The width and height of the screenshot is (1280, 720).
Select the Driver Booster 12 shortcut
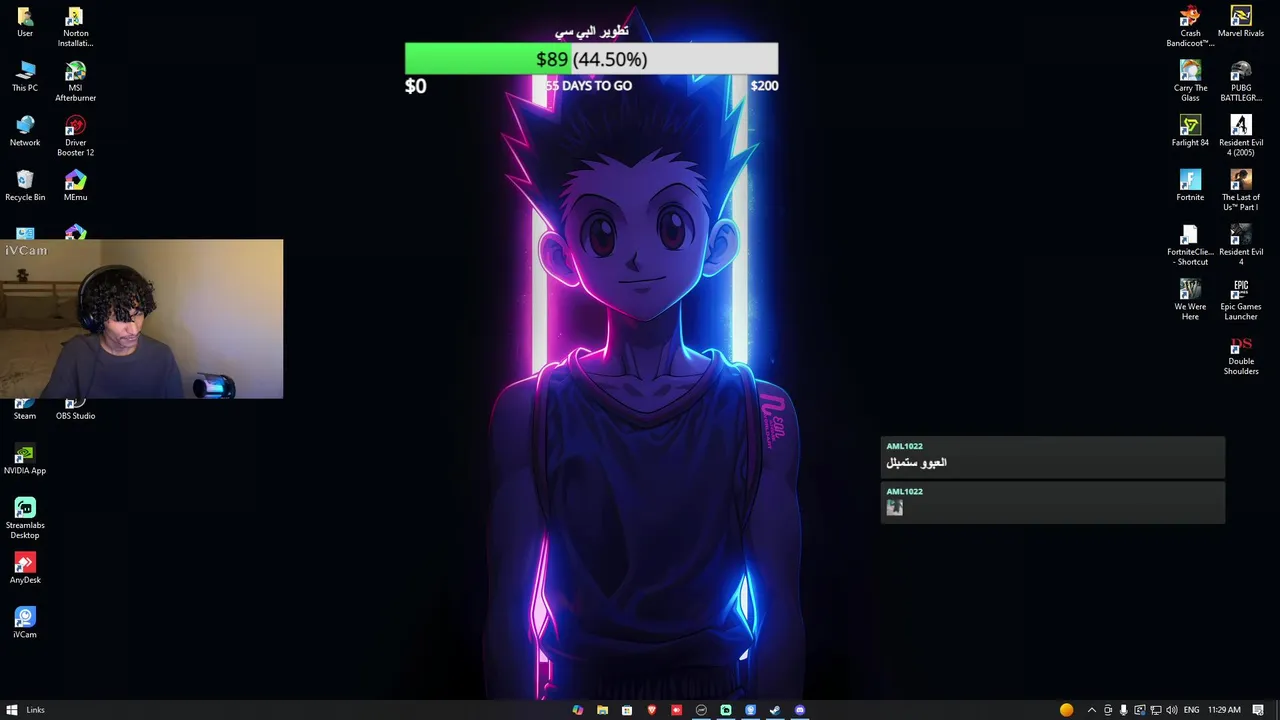[x=75, y=137]
